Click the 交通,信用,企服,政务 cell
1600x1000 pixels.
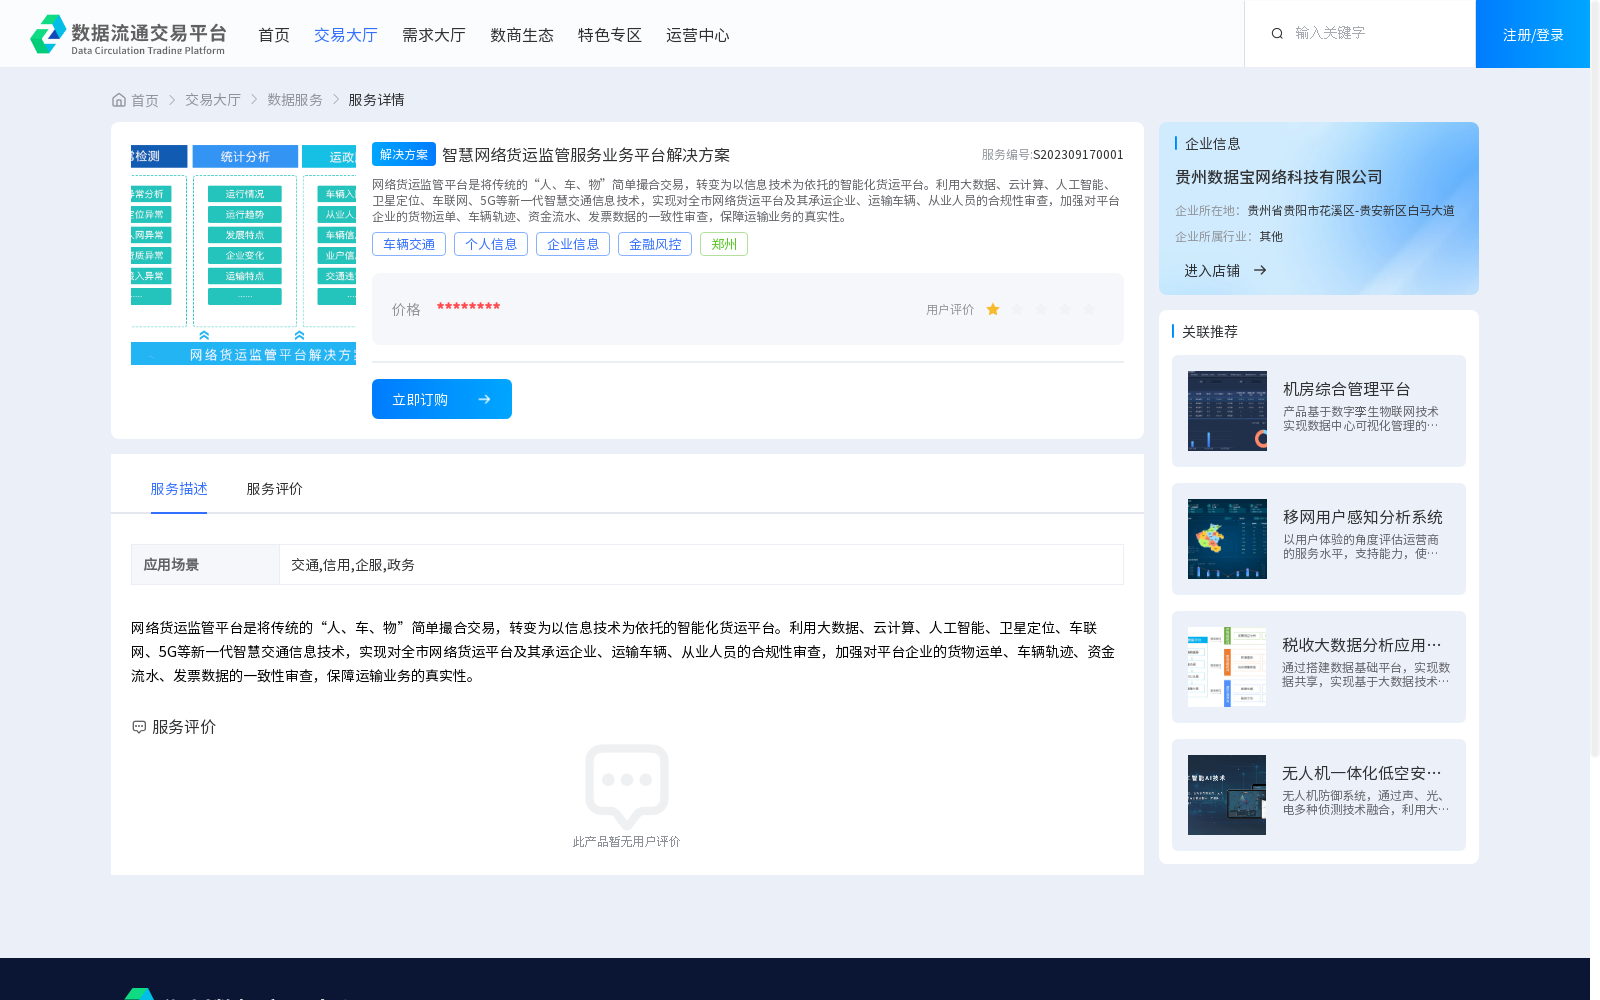point(701,565)
